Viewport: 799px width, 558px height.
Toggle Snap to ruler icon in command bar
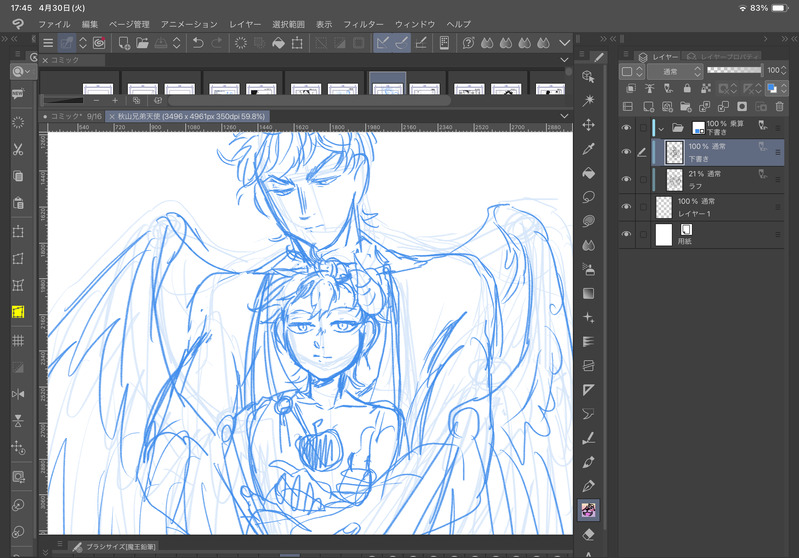pyautogui.click(x=383, y=43)
